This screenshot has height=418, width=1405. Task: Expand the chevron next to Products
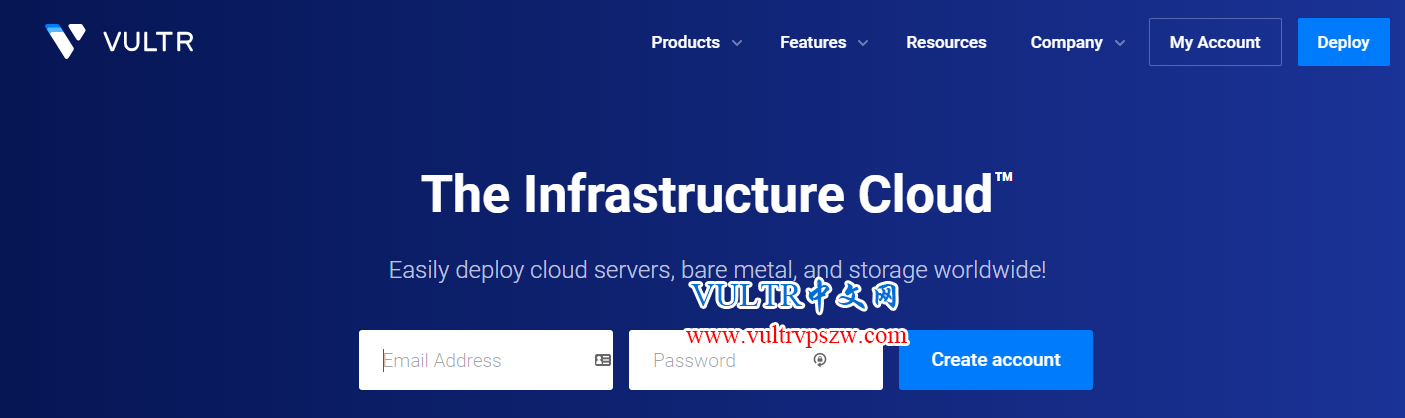click(737, 43)
